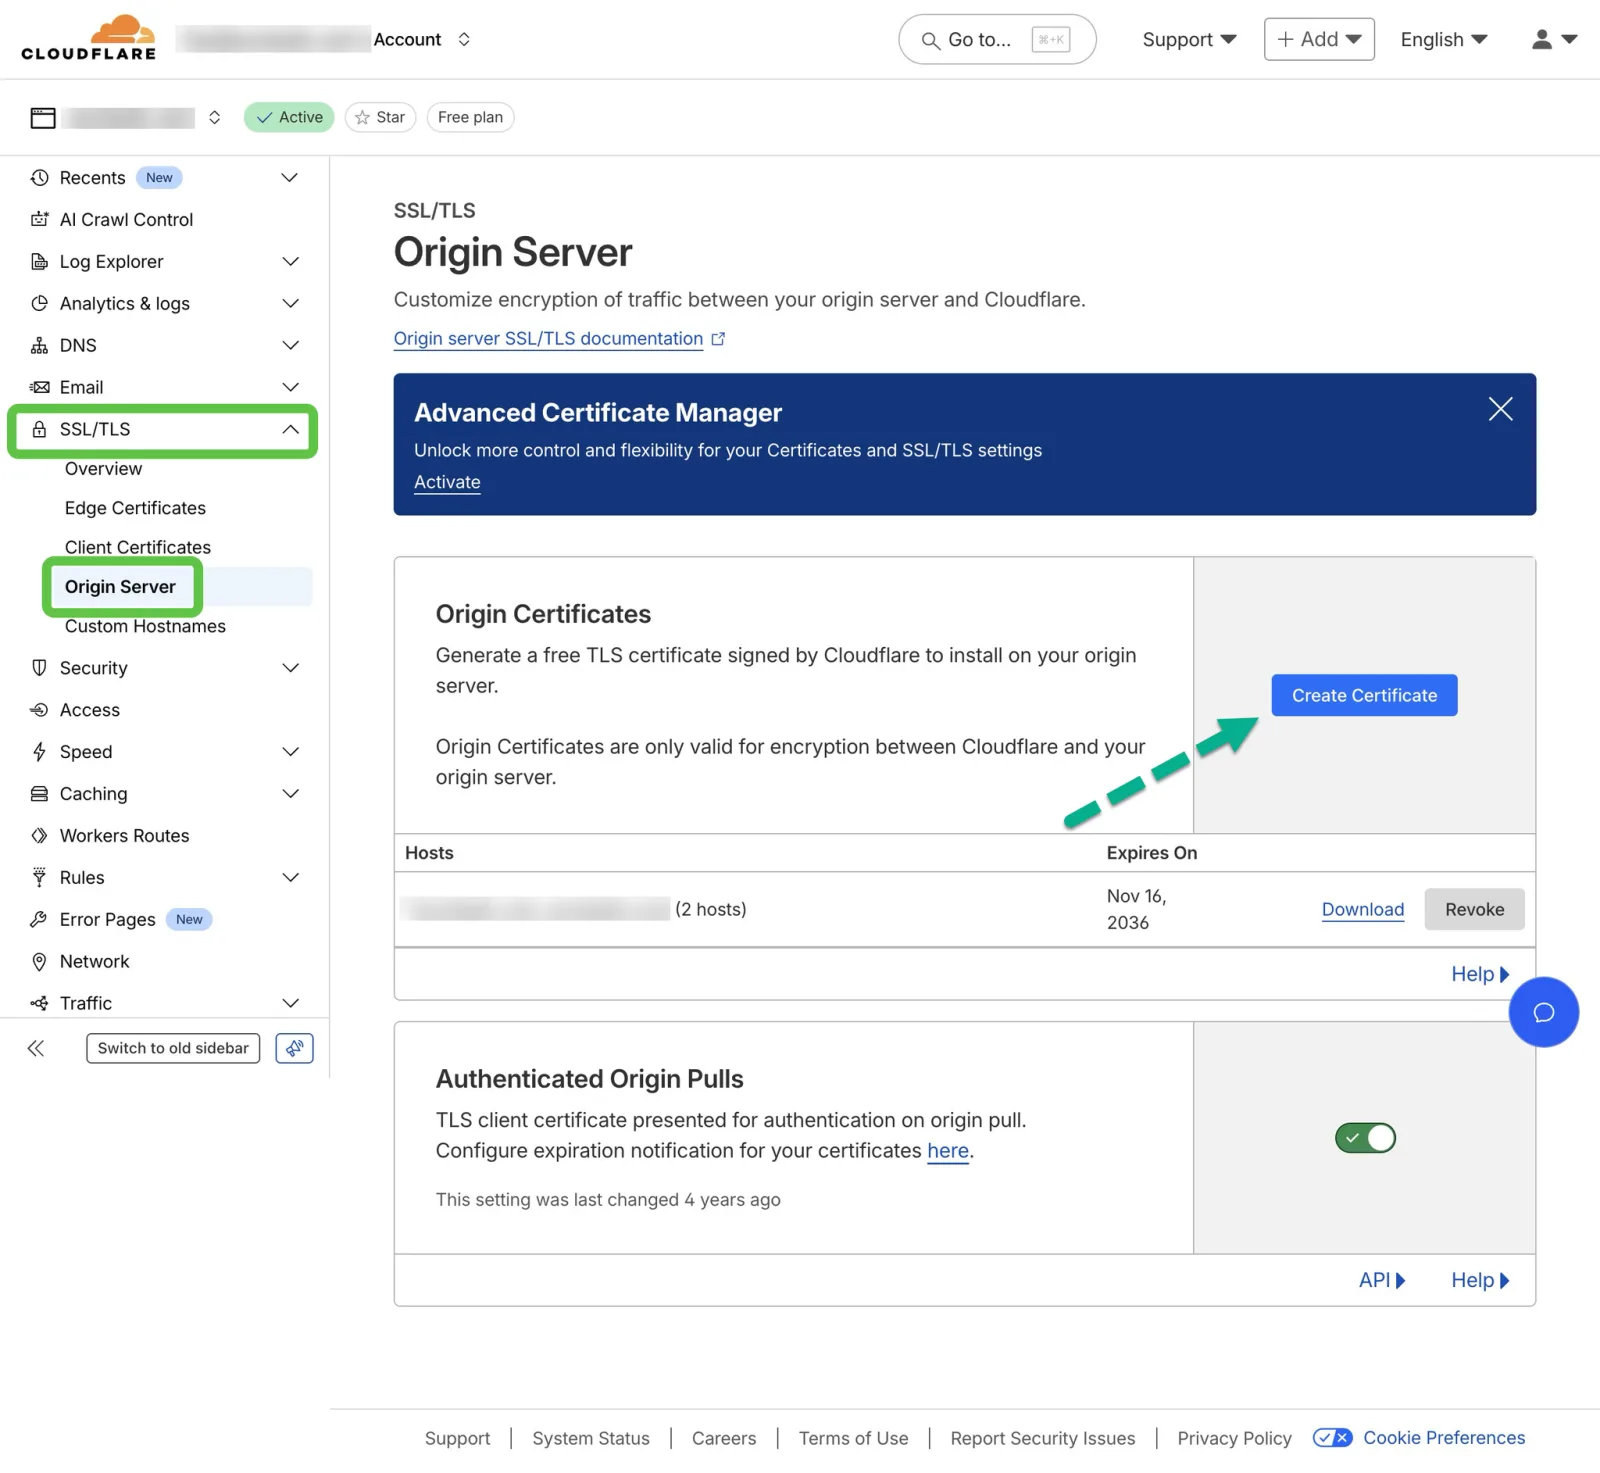
Task: Expand the DNS chevron
Action: [x=290, y=345]
